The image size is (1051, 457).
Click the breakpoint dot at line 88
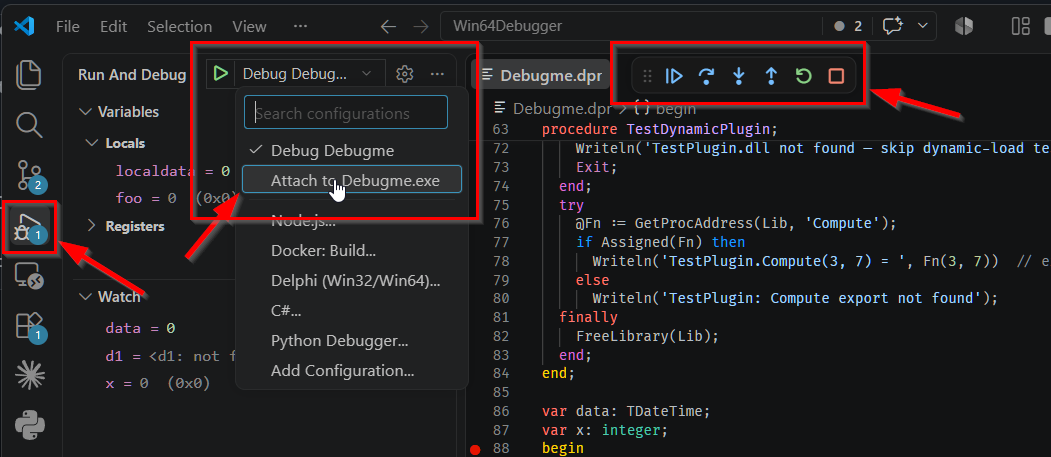(x=476, y=450)
